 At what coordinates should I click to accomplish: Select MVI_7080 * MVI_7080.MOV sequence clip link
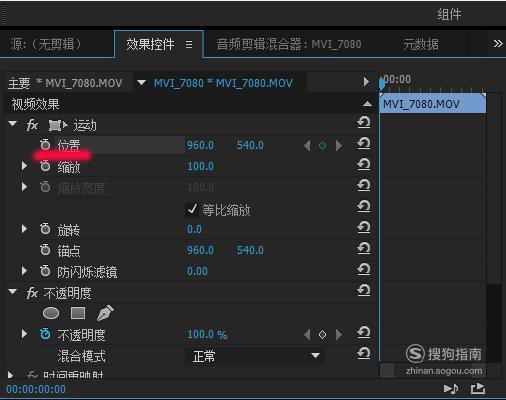pos(223,83)
